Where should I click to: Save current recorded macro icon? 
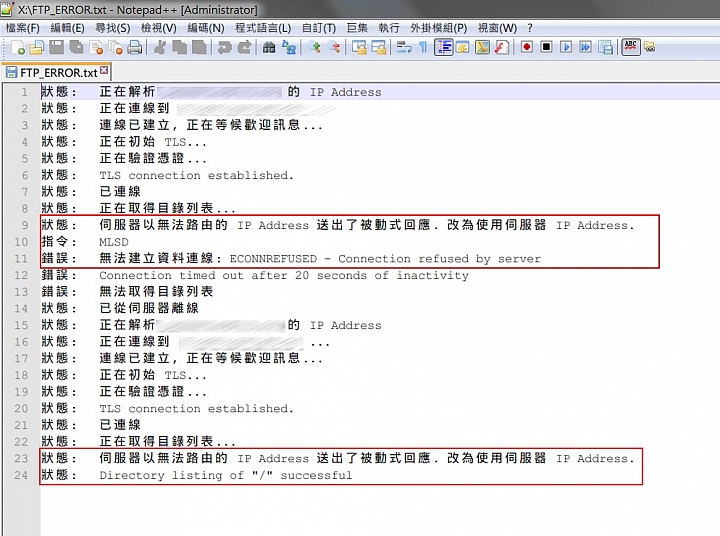(x=606, y=47)
